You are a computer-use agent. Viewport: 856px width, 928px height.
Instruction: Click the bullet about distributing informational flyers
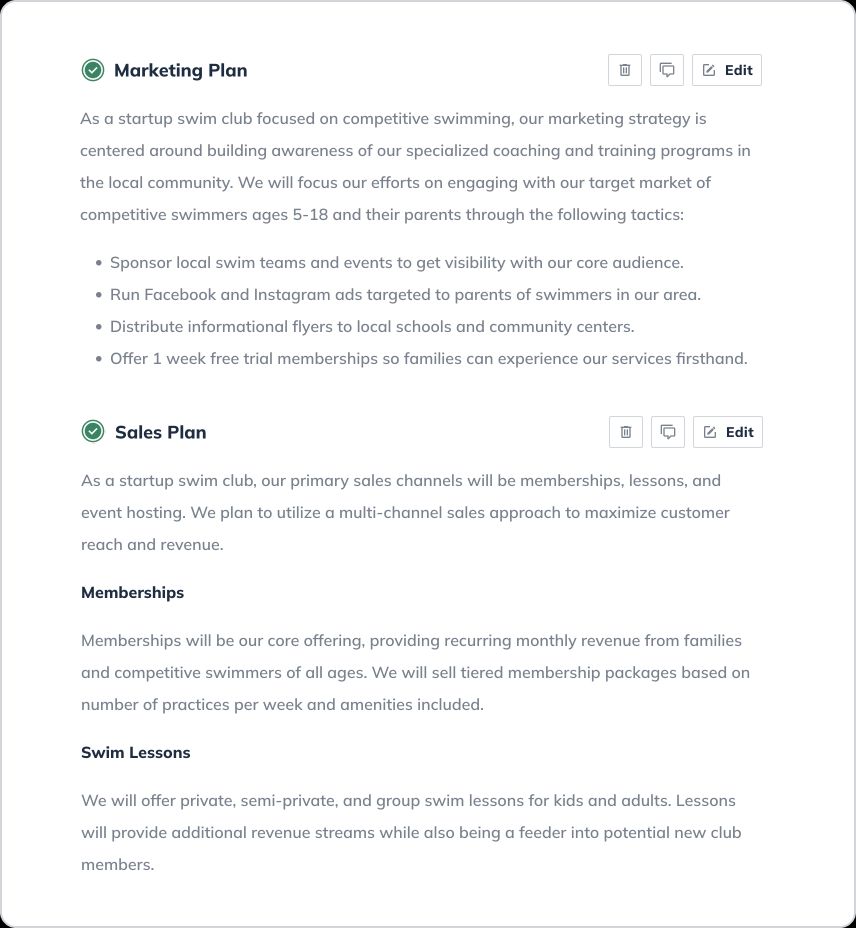(x=372, y=326)
